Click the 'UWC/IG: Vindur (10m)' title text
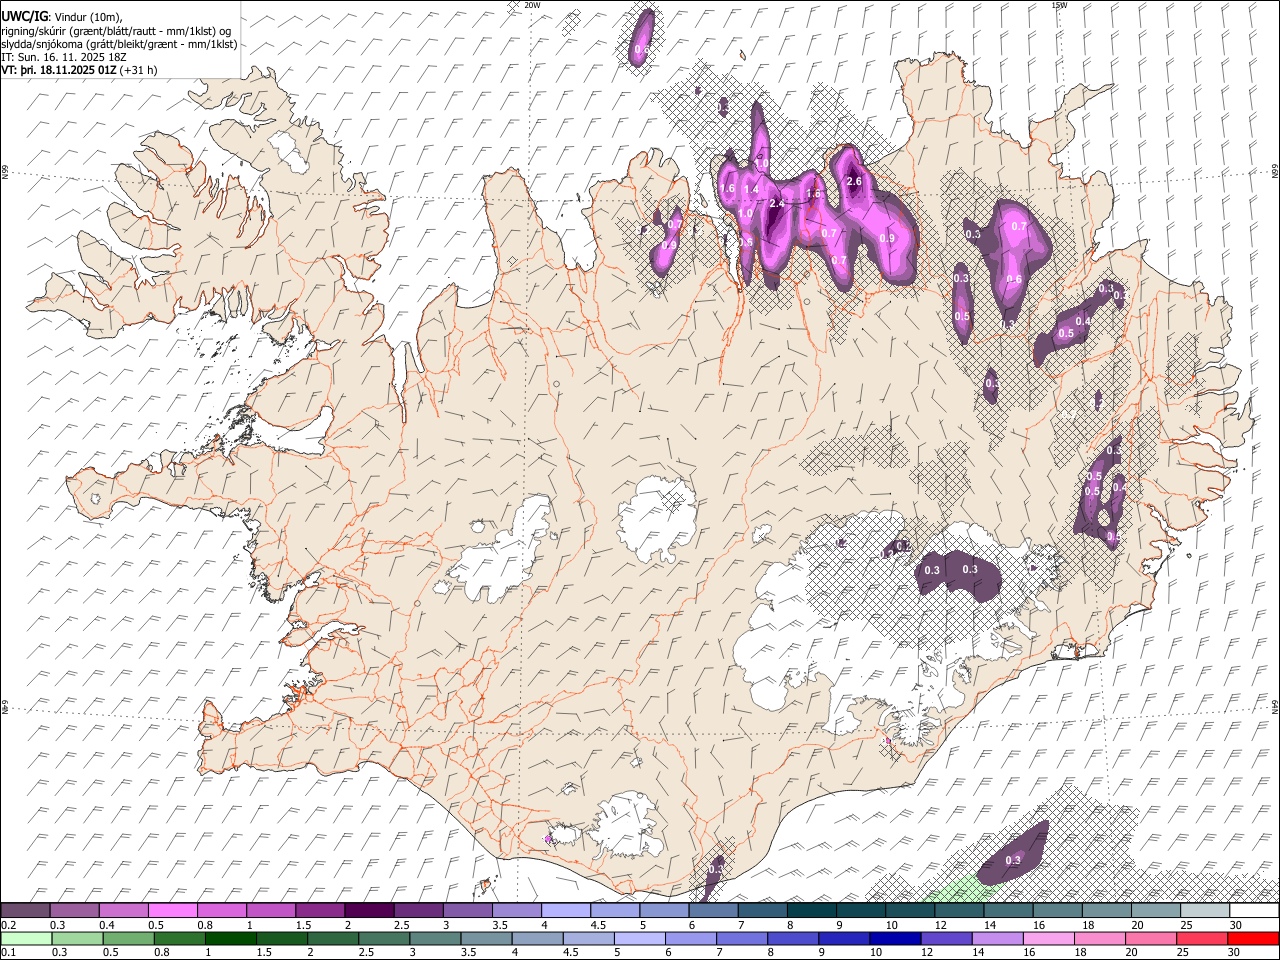 coord(62,16)
